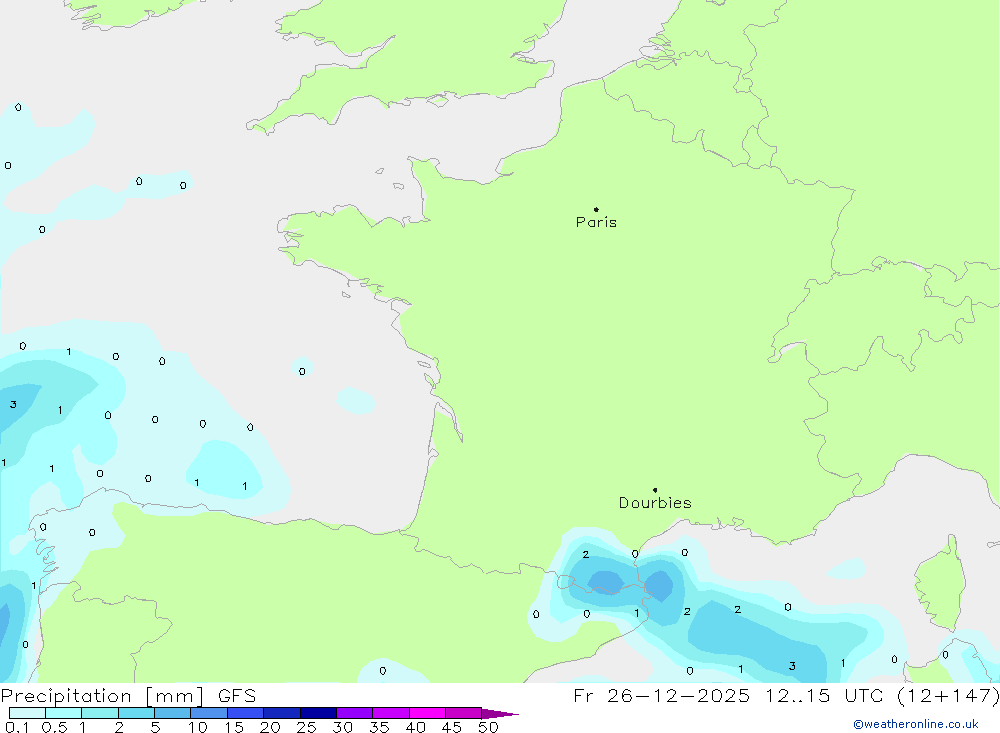The height and width of the screenshot is (733, 1000).
Task: Click the Dourbies town label
Action: tap(655, 503)
